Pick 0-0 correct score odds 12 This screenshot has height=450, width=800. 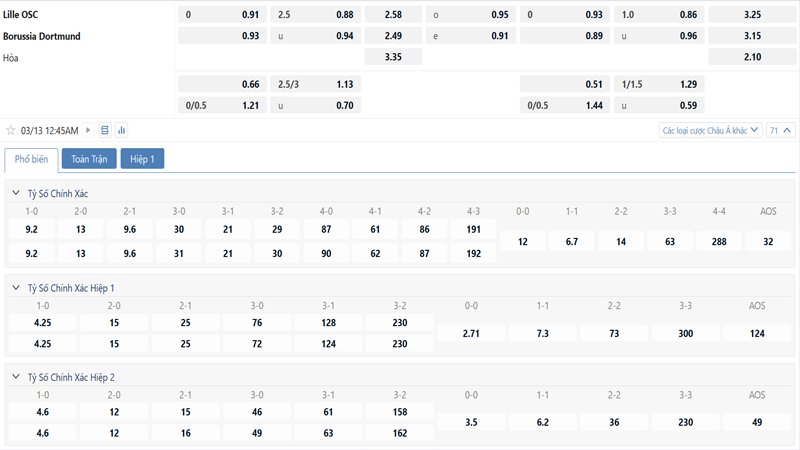(x=522, y=241)
